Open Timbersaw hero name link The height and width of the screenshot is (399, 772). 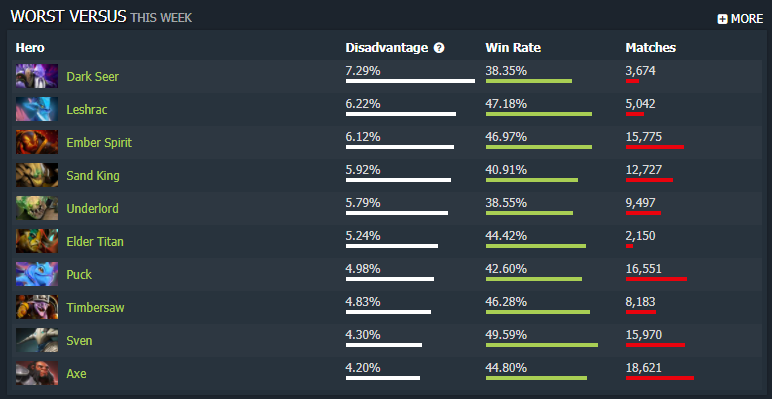(96, 307)
